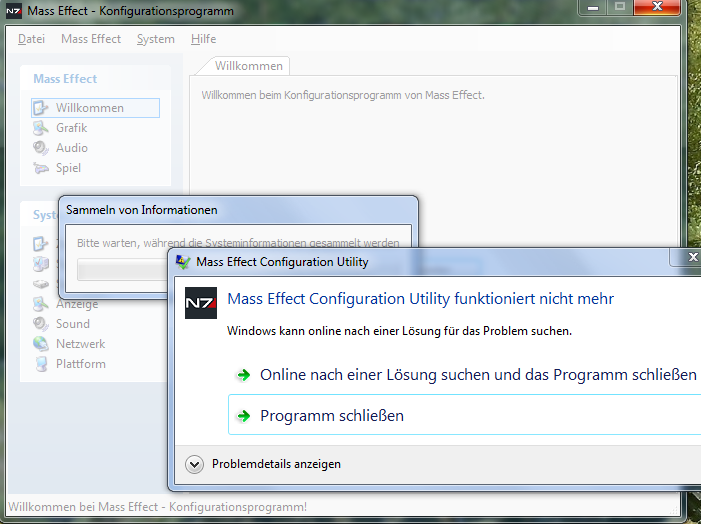Select Anzeige in the system list
The height and width of the screenshot is (524, 701).
pyautogui.click(x=77, y=304)
